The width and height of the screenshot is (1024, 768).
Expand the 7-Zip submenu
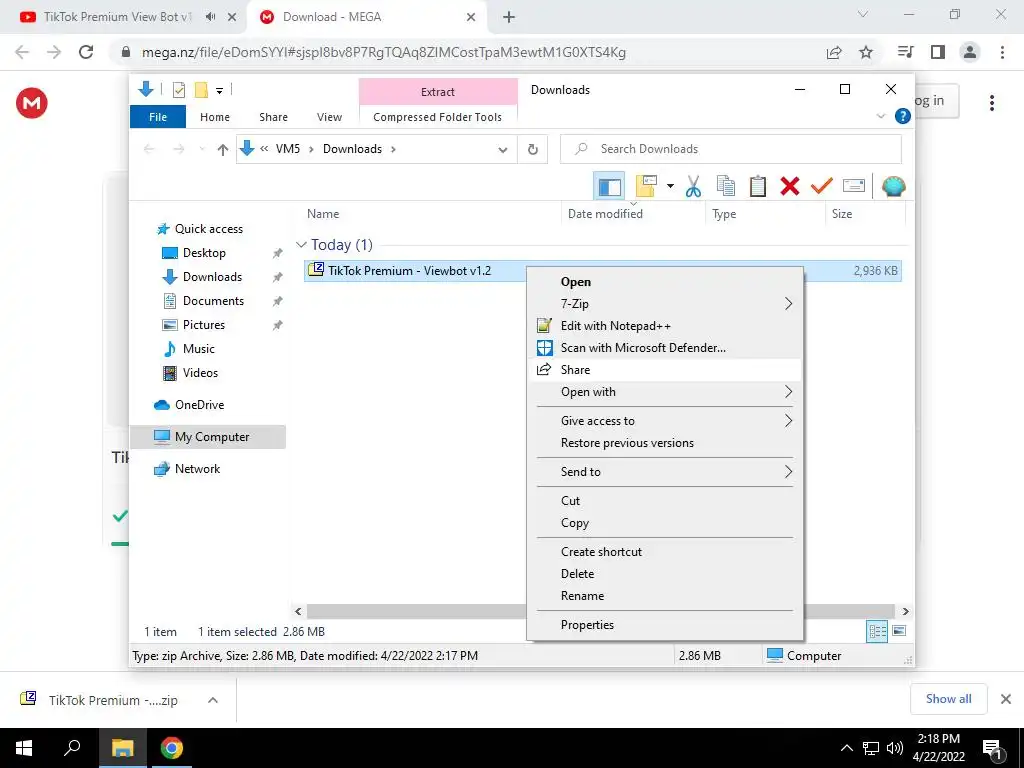click(x=665, y=304)
